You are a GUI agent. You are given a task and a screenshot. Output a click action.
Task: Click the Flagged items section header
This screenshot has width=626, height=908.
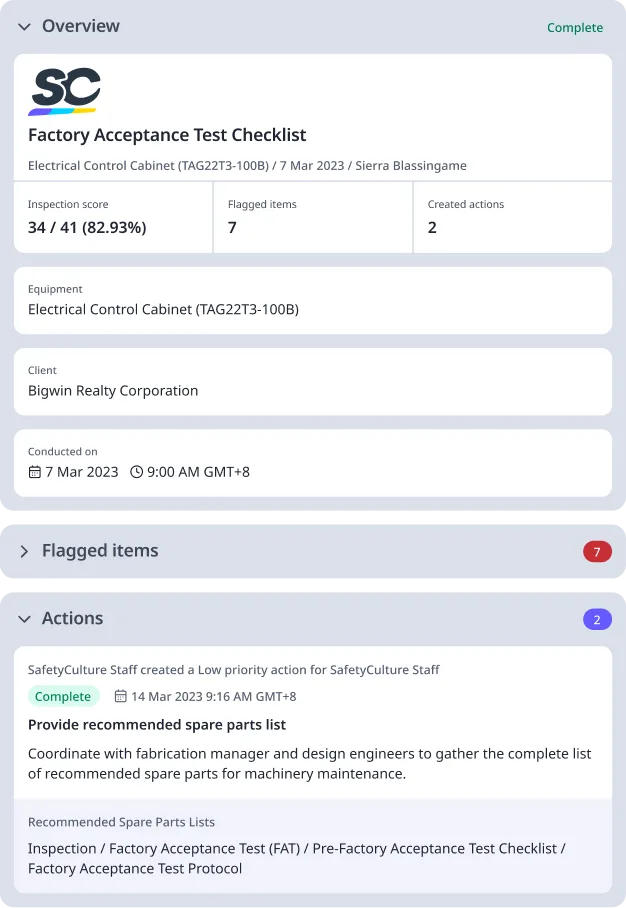tap(102, 551)
